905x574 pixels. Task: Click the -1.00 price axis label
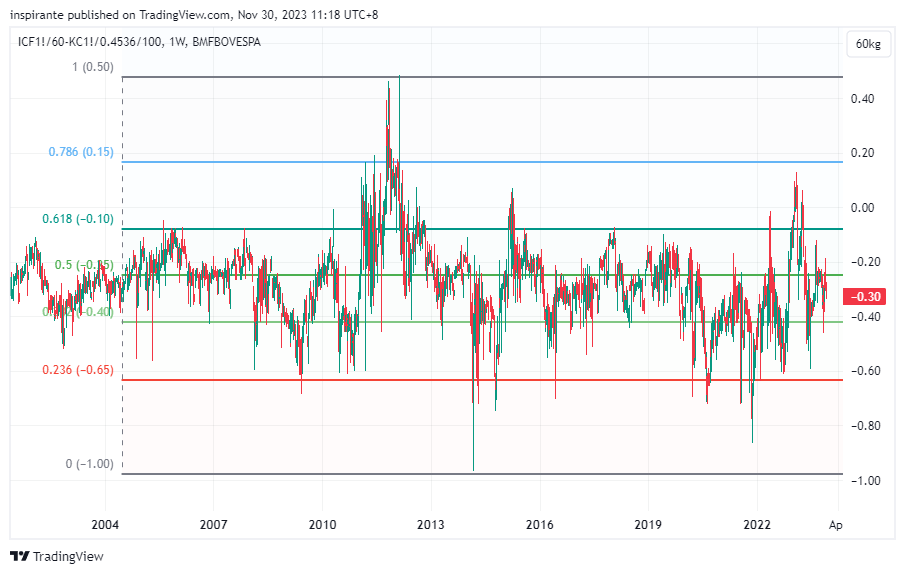(866, 481)
